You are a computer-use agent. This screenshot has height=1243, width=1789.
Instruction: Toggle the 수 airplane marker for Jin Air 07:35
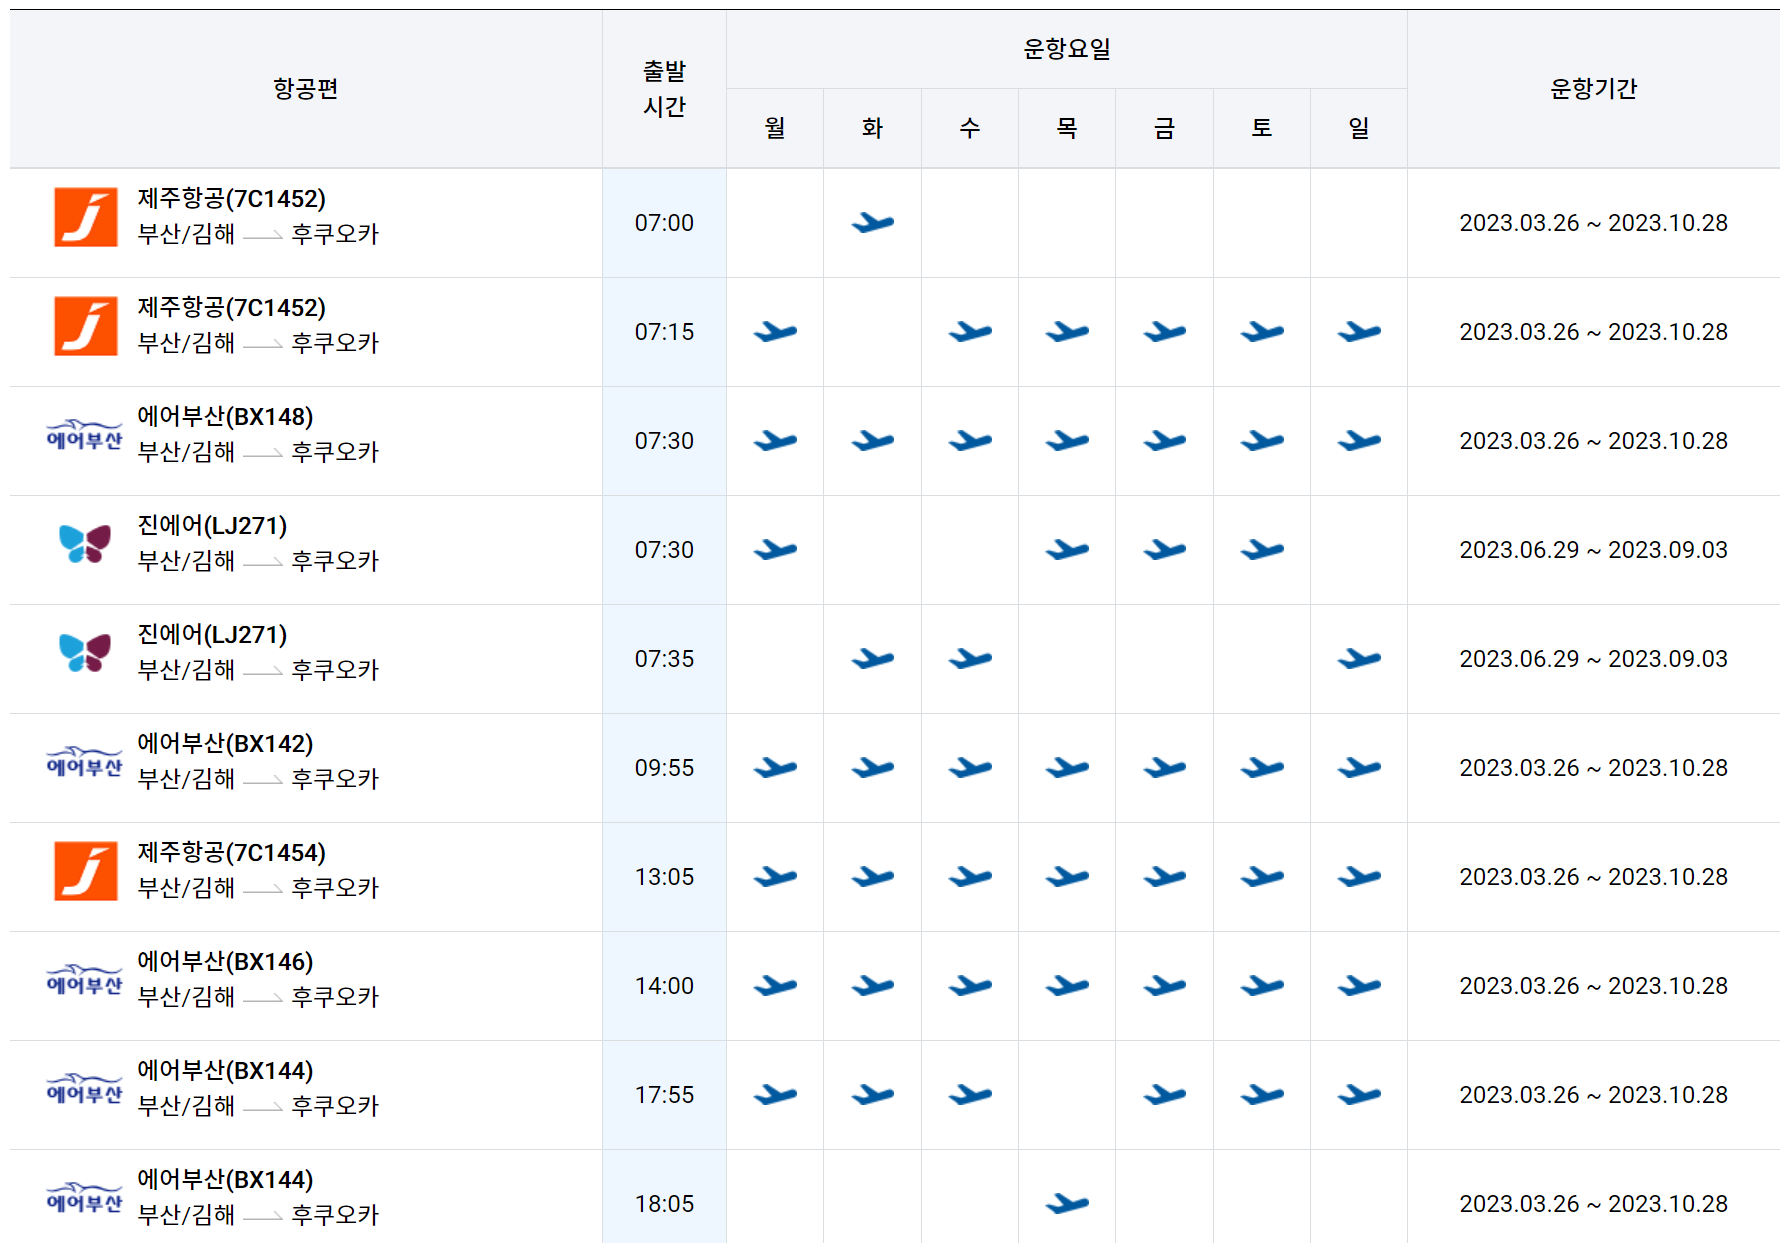pyautogui.click(x=967, y=657)
